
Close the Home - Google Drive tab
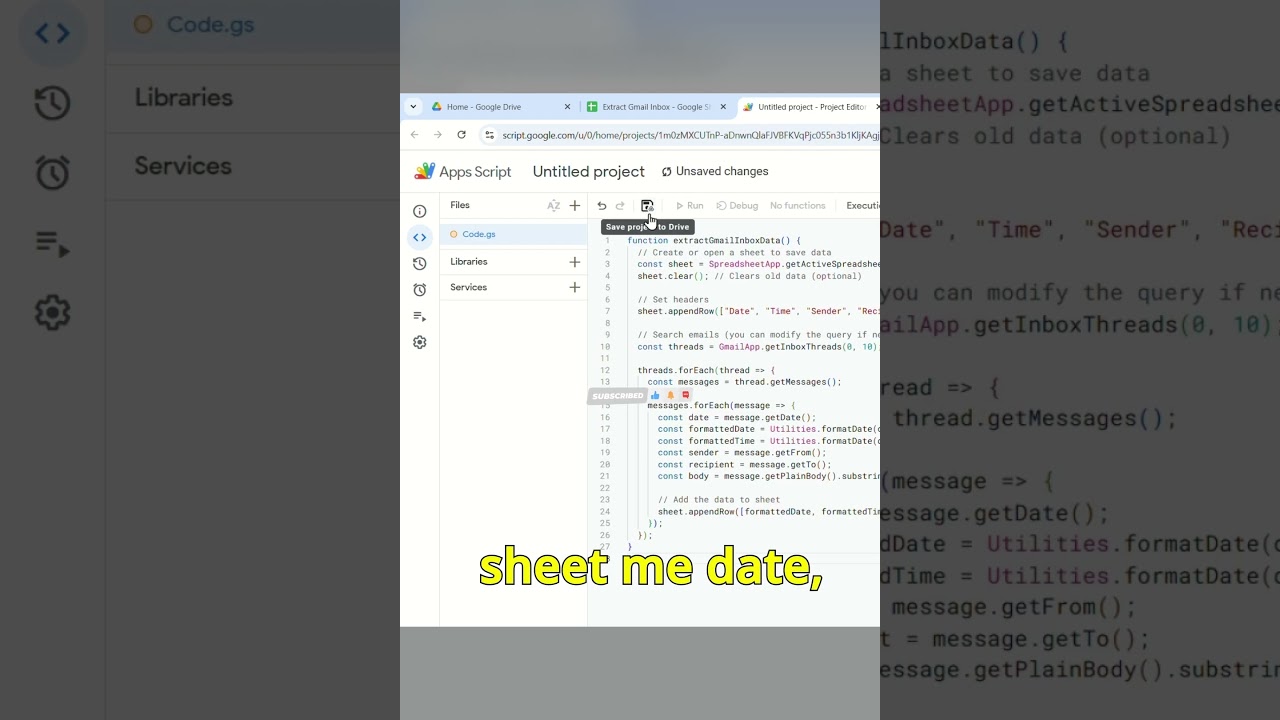567,107
